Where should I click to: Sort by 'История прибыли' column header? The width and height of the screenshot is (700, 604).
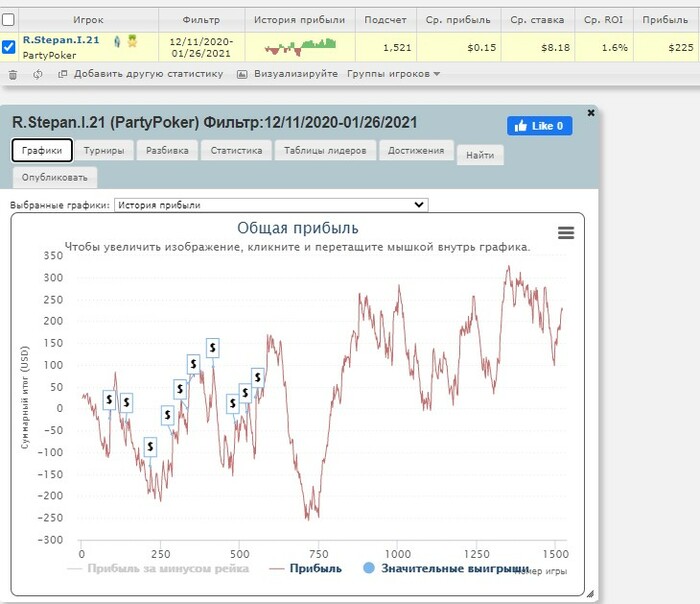pyautogui.click(x=300, y=20)
